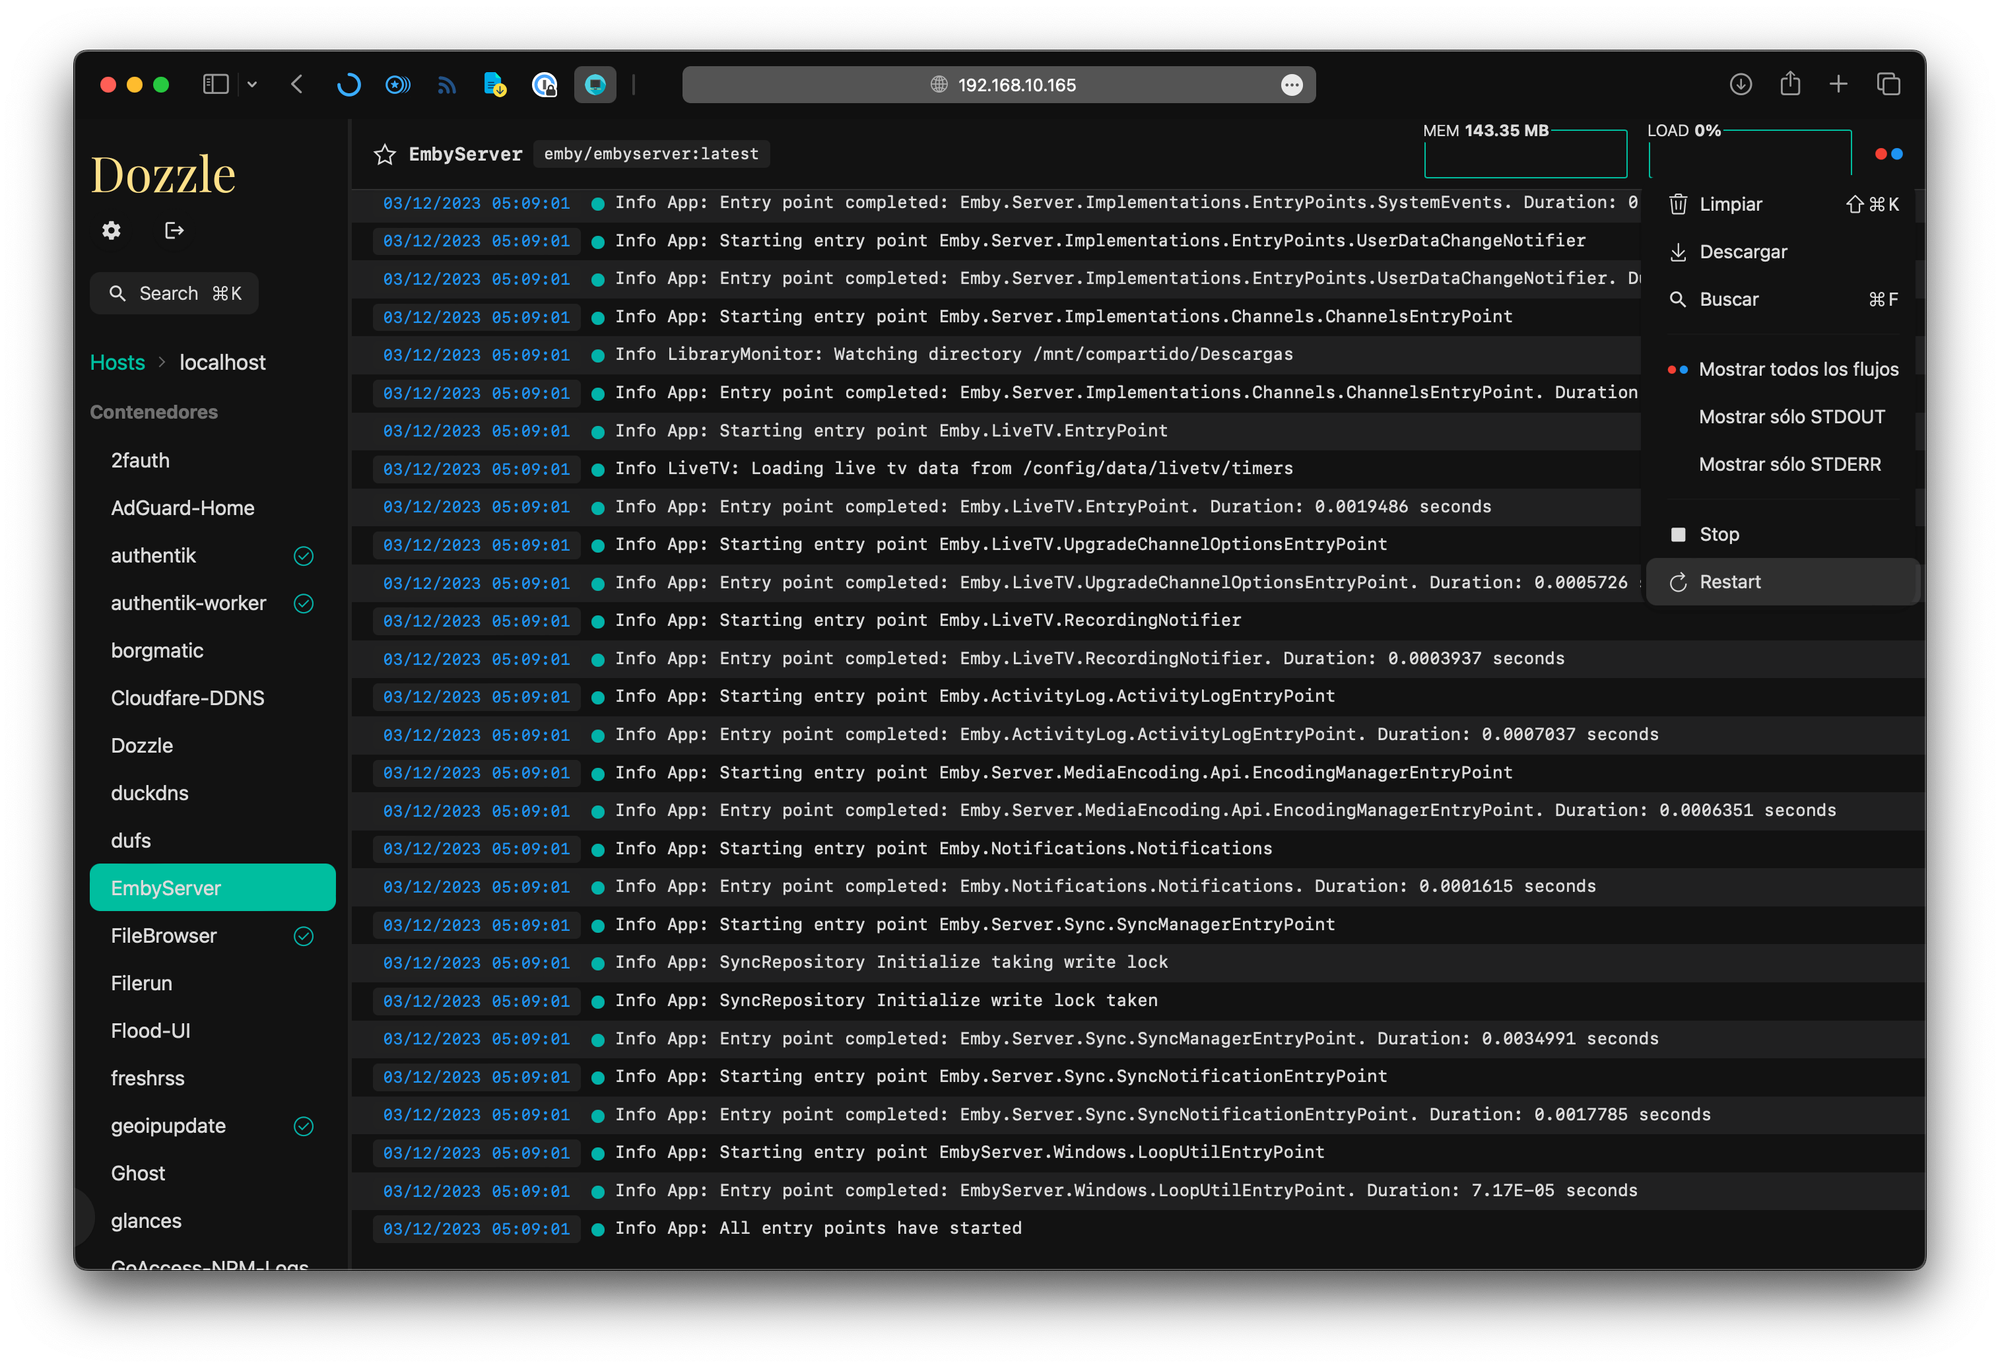The image size is (2000, 1368).
Task: Click the health check icon next to FileBrowser
Action: [x=304, y=936]
